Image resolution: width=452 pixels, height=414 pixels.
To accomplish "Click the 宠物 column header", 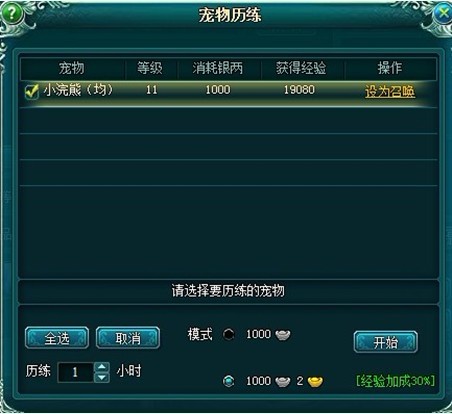I will 71,68.
